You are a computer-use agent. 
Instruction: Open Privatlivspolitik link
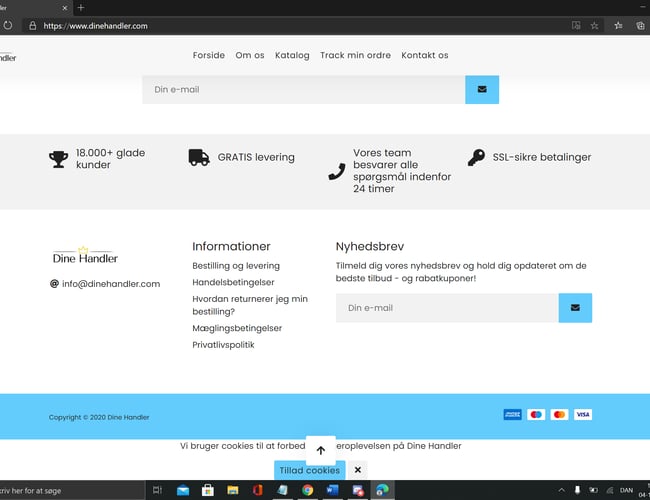coord(223,344)
